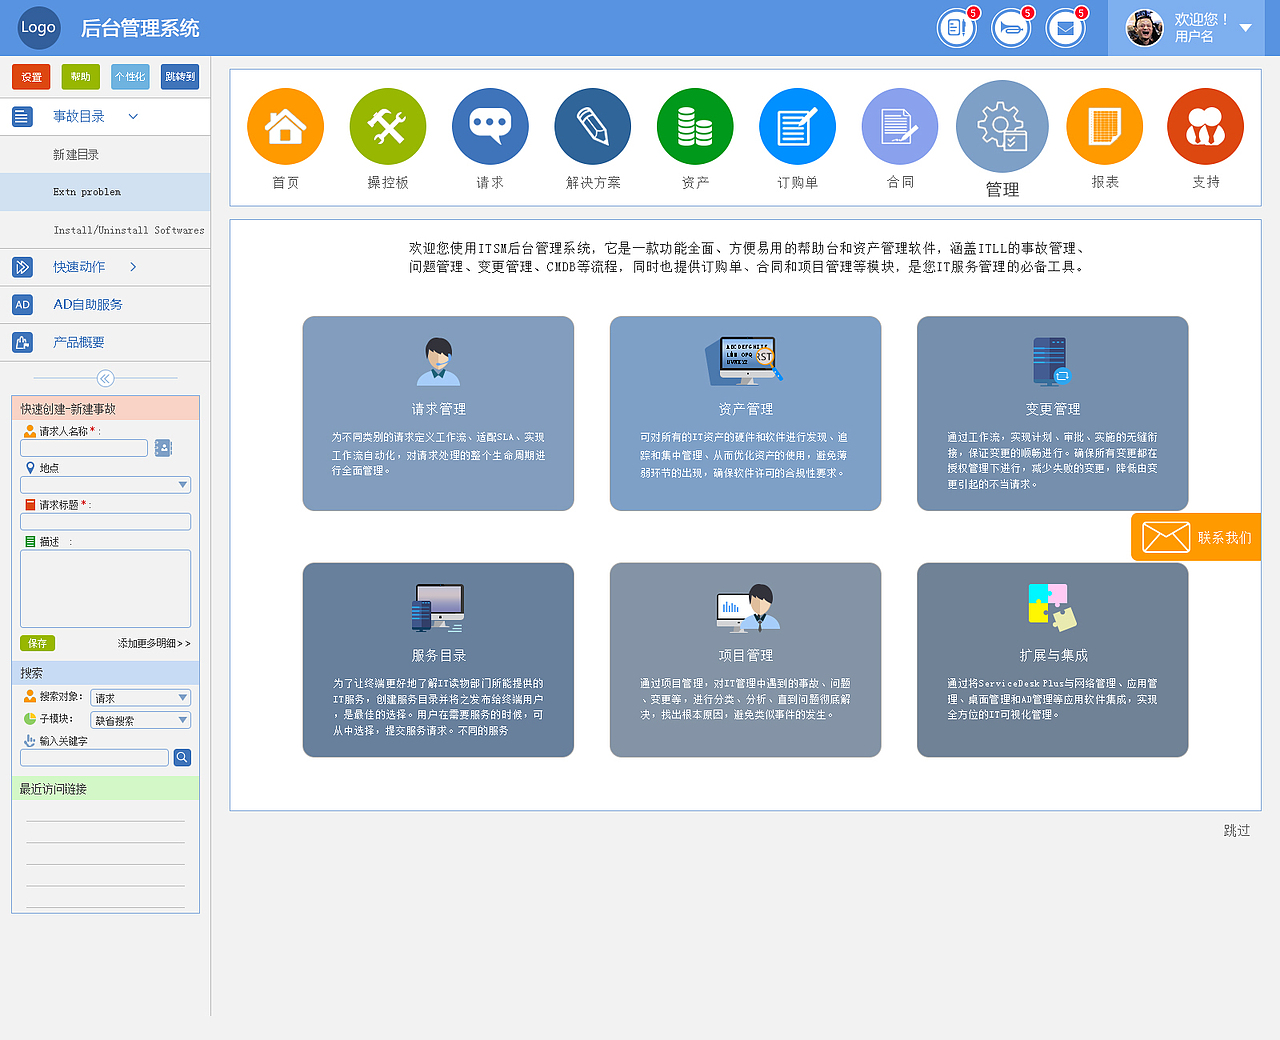Open the 支持 support people icon
This screenshot has height=1040, width=1280.
click(x=1206, y=127)
